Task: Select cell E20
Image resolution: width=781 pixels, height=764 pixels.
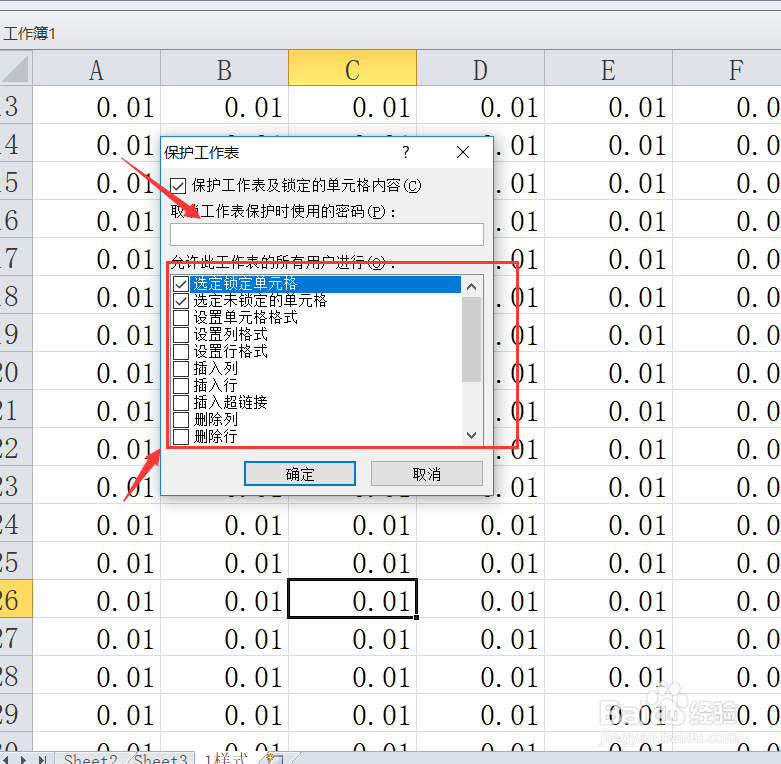Action: (x=608, y=372)
